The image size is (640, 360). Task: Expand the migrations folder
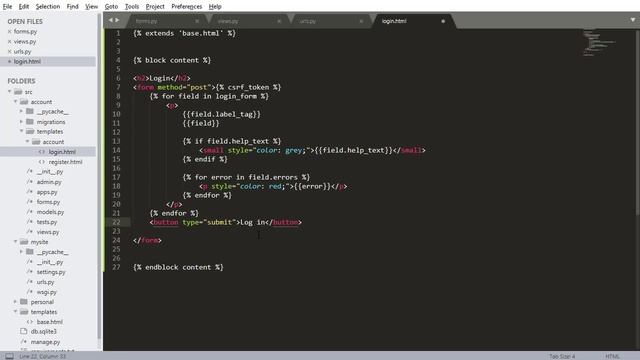pos(21,122)
